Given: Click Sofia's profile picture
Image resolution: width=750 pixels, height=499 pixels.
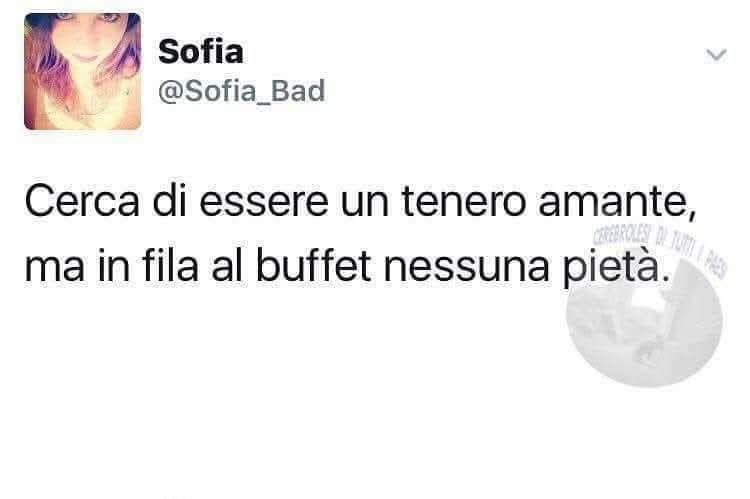Looking at the screenshot, I should coord(83,71).
